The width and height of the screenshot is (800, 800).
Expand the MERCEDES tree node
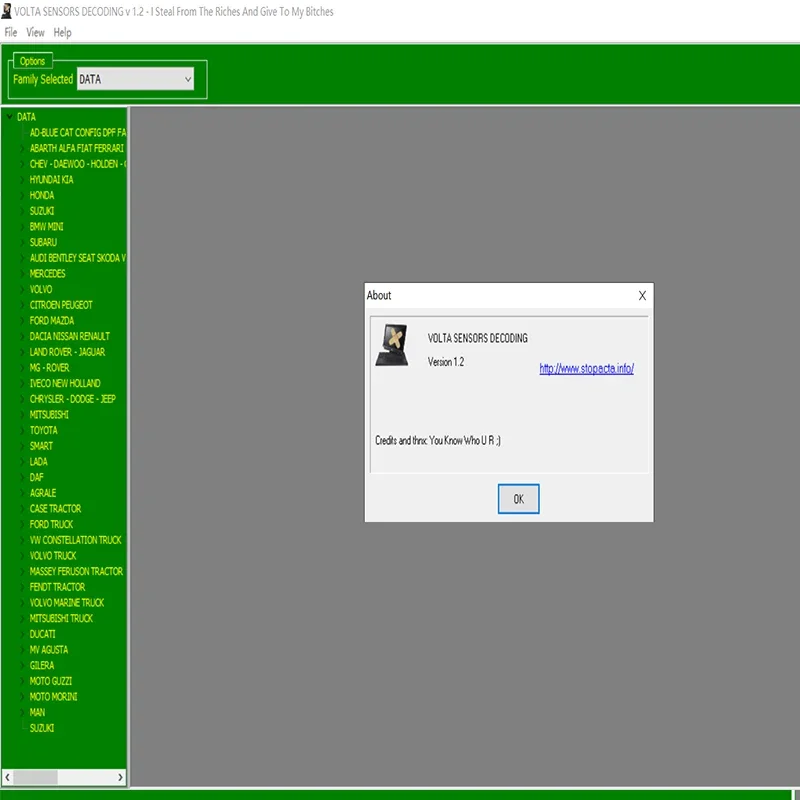pos(22,273)
